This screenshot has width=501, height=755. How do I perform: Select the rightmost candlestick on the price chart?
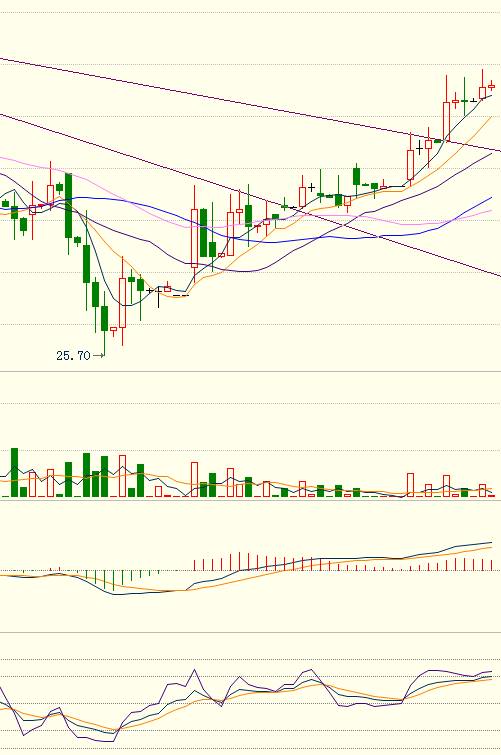(x=491, y=86)
